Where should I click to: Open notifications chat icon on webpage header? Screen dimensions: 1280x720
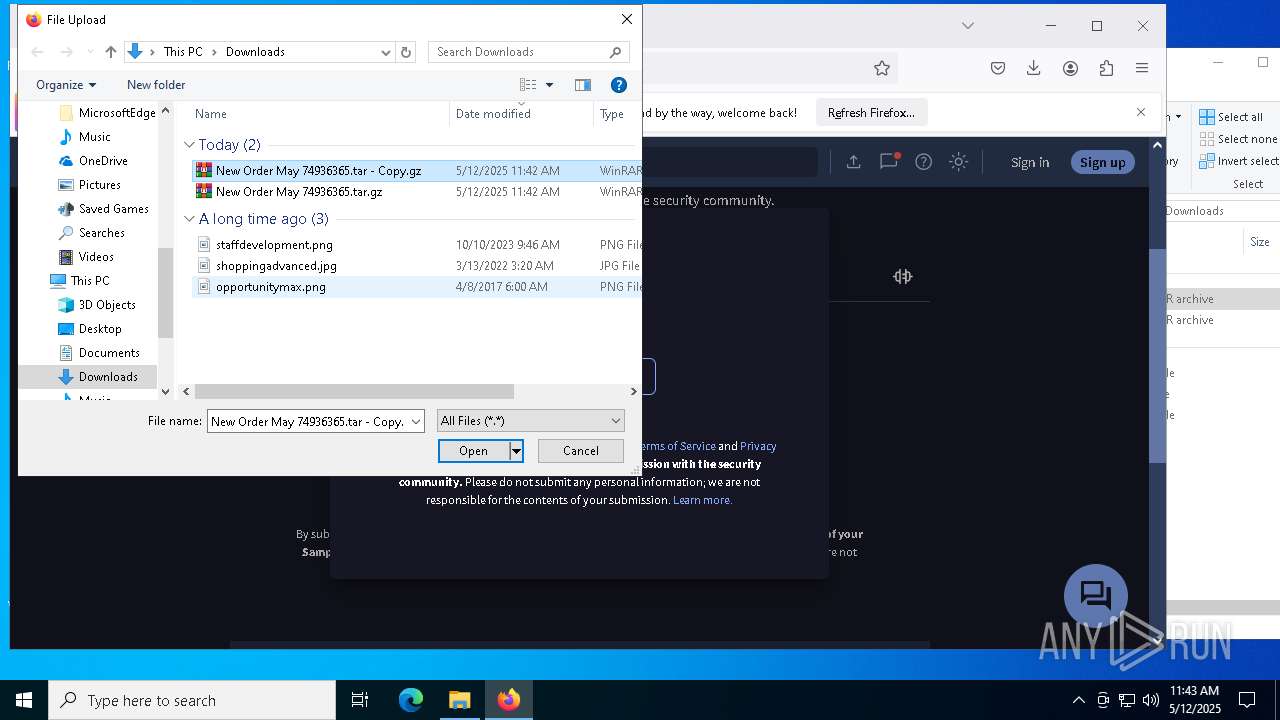click(889, 161)
